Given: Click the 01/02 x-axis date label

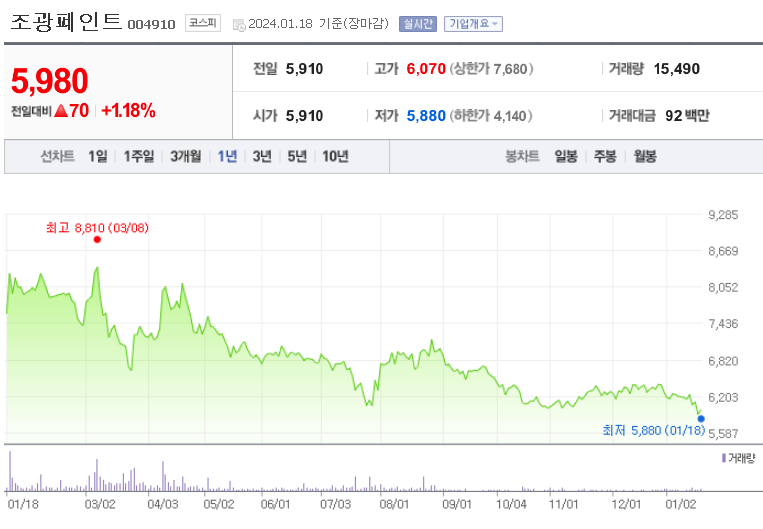Looking at the screenshot, I should click(x=681, y=504).
